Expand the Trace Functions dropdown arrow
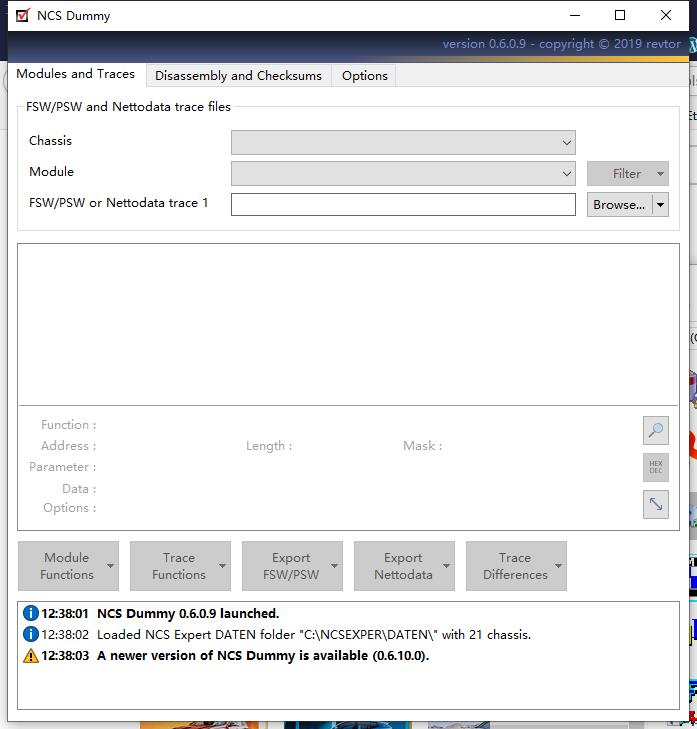This screenshot has width=697, height=729. pos(223,566)
